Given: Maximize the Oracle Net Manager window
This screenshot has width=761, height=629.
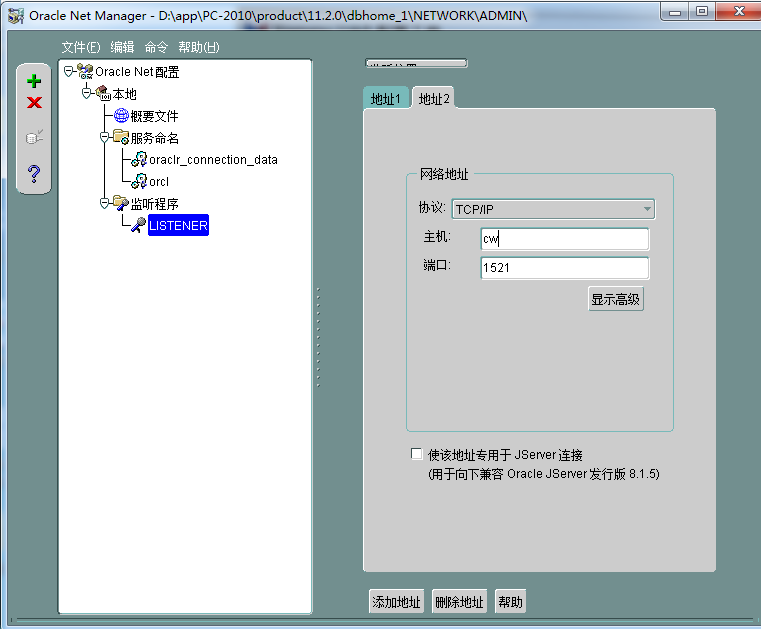Looking at the screenshot, I should coord(702,12).
